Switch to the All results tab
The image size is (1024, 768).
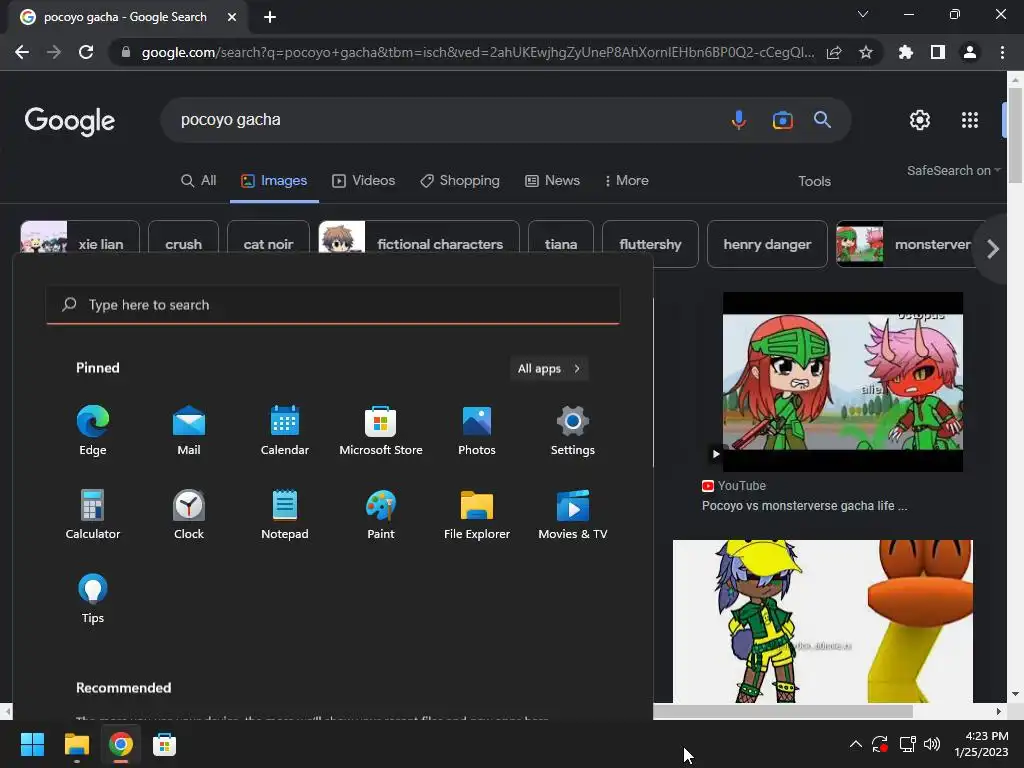point(199,181)
